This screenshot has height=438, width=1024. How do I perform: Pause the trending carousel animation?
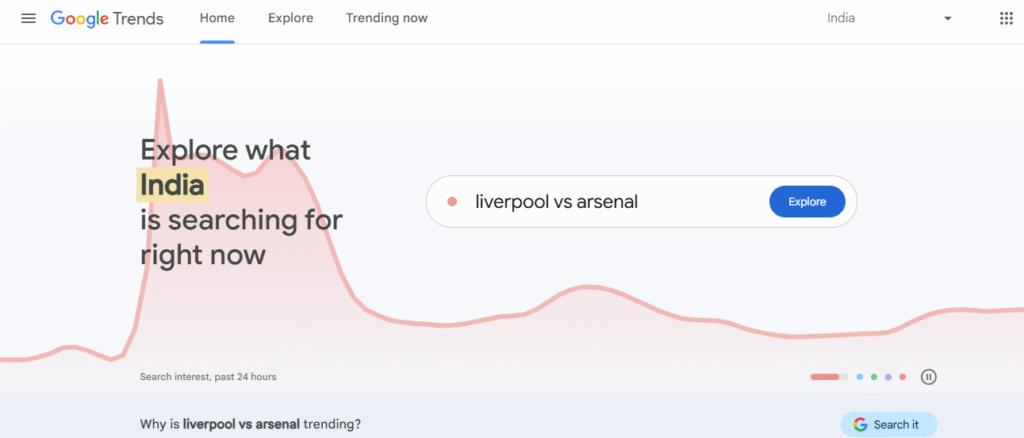(x=929, y=377)
